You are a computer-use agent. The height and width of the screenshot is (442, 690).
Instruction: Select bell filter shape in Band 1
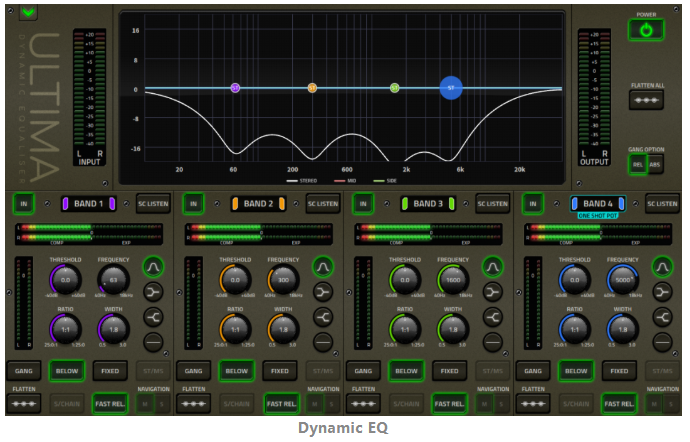153,267
